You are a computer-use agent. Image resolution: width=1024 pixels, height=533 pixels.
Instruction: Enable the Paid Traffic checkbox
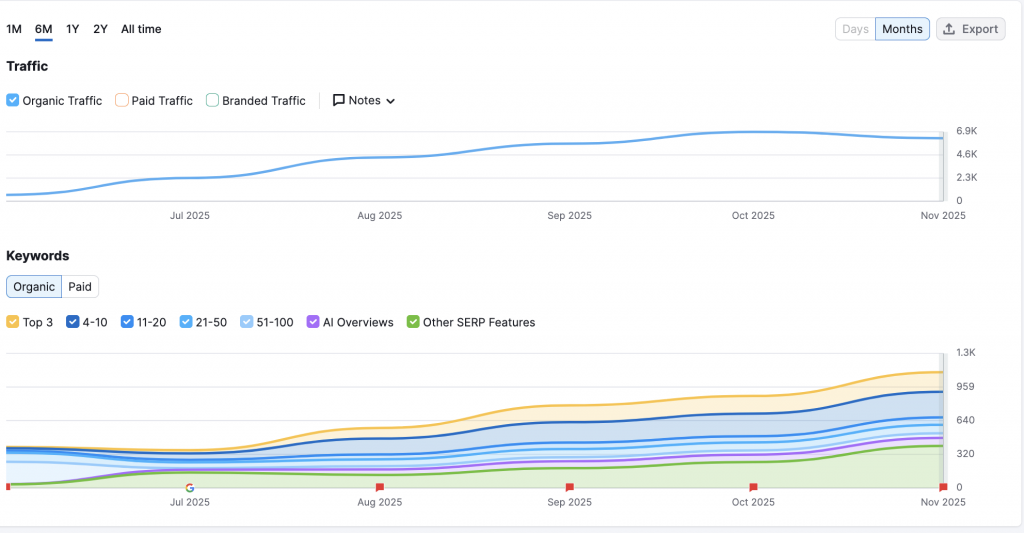pos(122,100)
